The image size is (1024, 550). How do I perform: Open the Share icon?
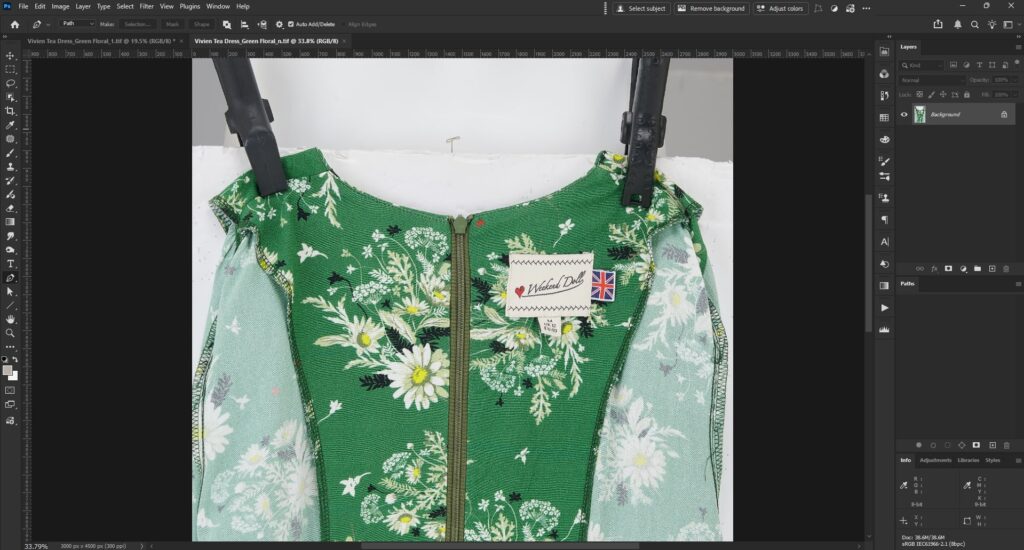(x=938, y=24)
